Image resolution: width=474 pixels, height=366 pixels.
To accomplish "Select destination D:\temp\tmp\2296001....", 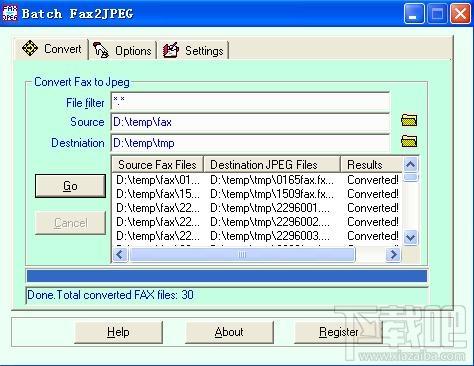I will (x=270, y=208).
